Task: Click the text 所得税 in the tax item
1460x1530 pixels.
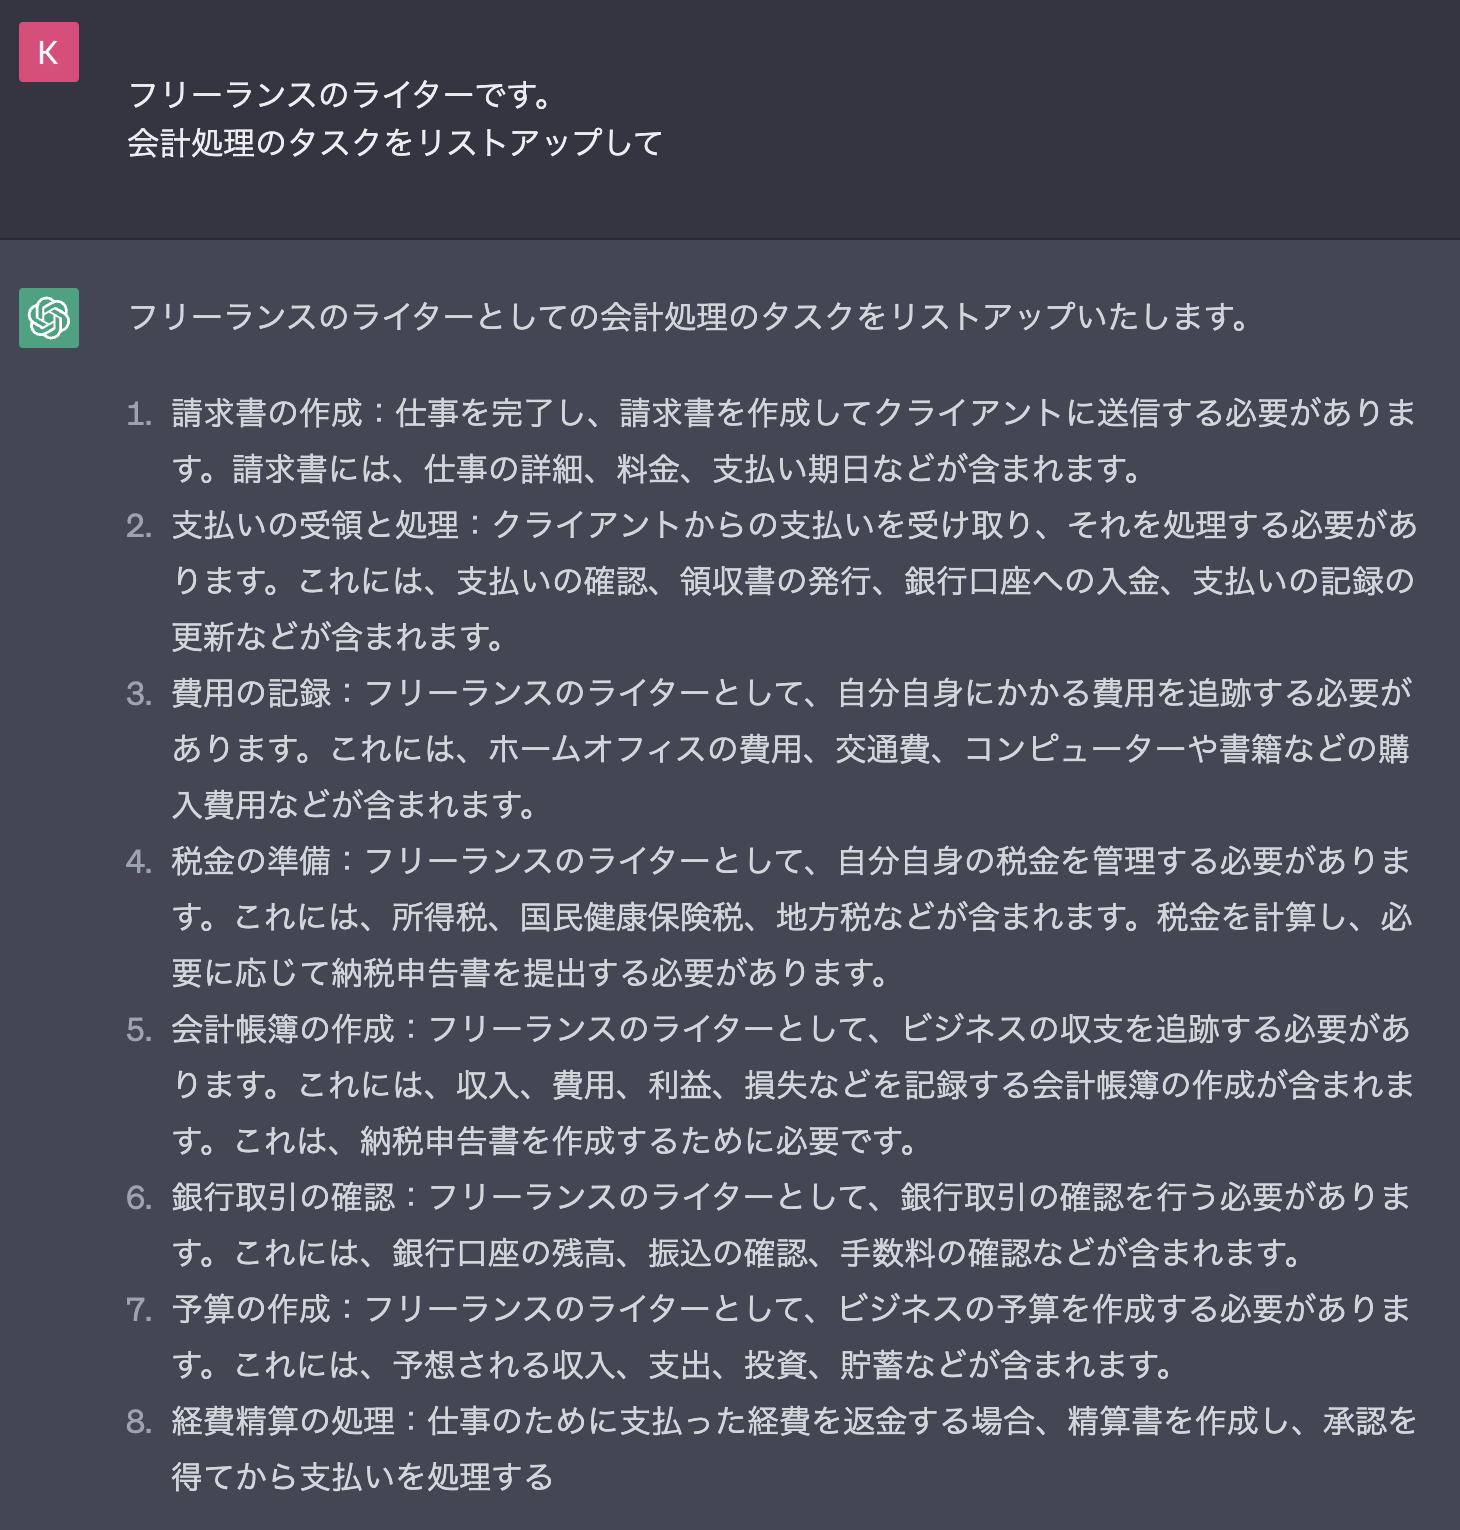Action: tap(439, 917)
